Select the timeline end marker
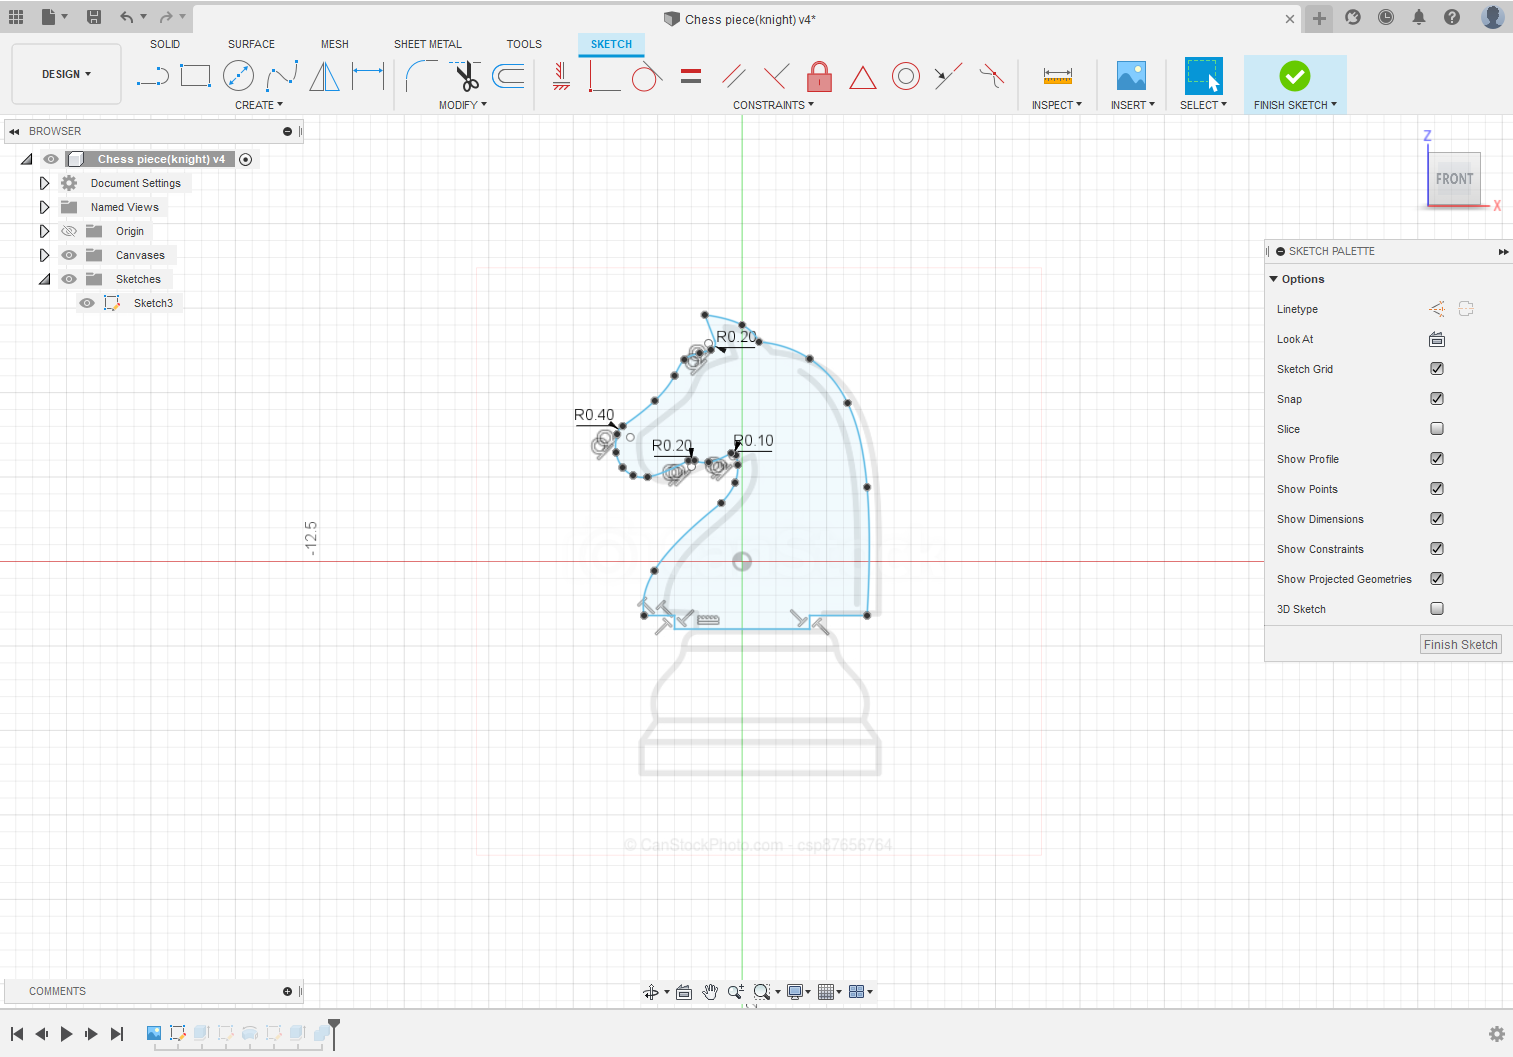This screenshot has height=1057, width=1513. point(334,1034)
